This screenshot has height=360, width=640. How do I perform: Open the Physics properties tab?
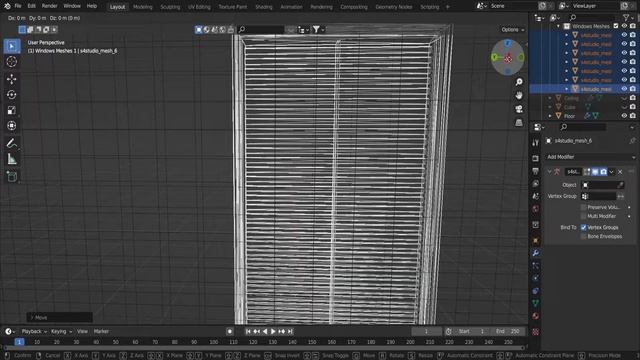coord(536,278)
